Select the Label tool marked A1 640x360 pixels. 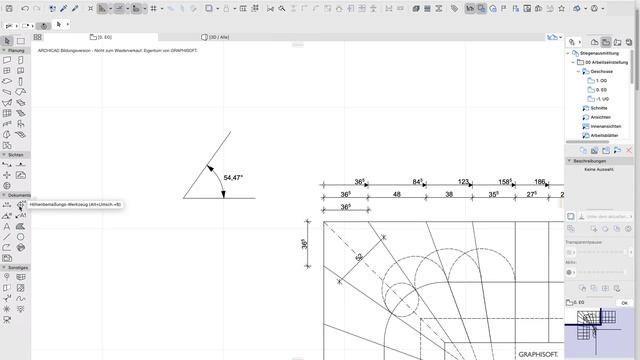pyautogui.click(x=20, y=216)
